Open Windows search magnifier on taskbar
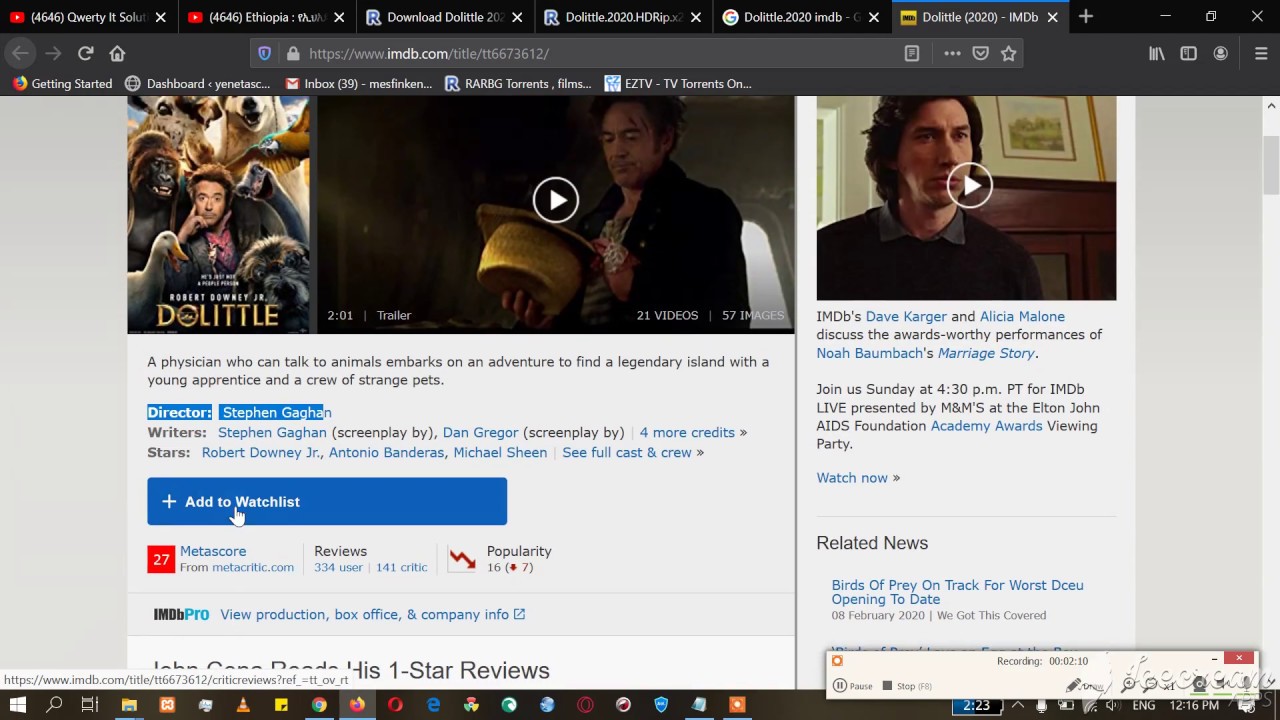This screenshot has width=1280, height=720. click(54, 705)
